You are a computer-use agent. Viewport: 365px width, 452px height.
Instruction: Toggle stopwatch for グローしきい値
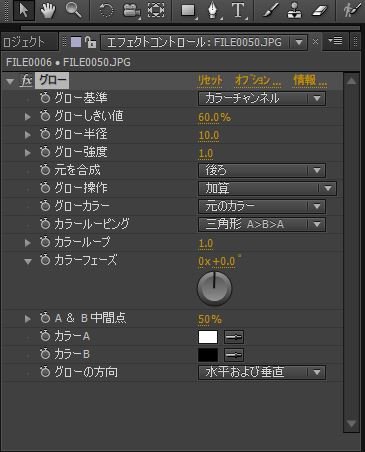(45, 116)
